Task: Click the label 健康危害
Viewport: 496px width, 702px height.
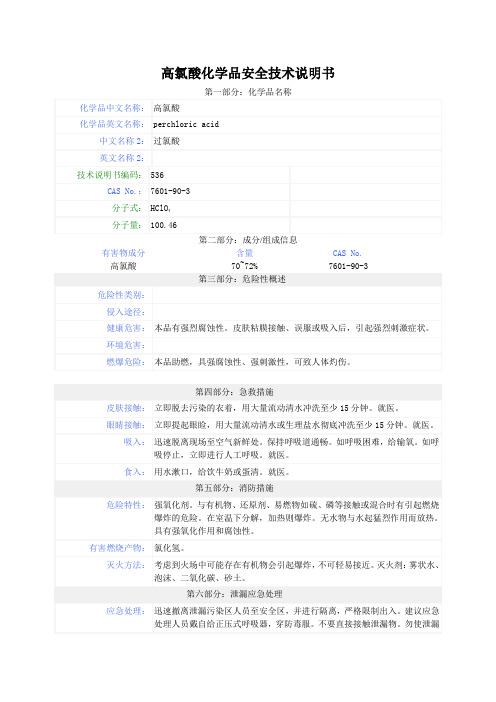Action: coord(126,328)
